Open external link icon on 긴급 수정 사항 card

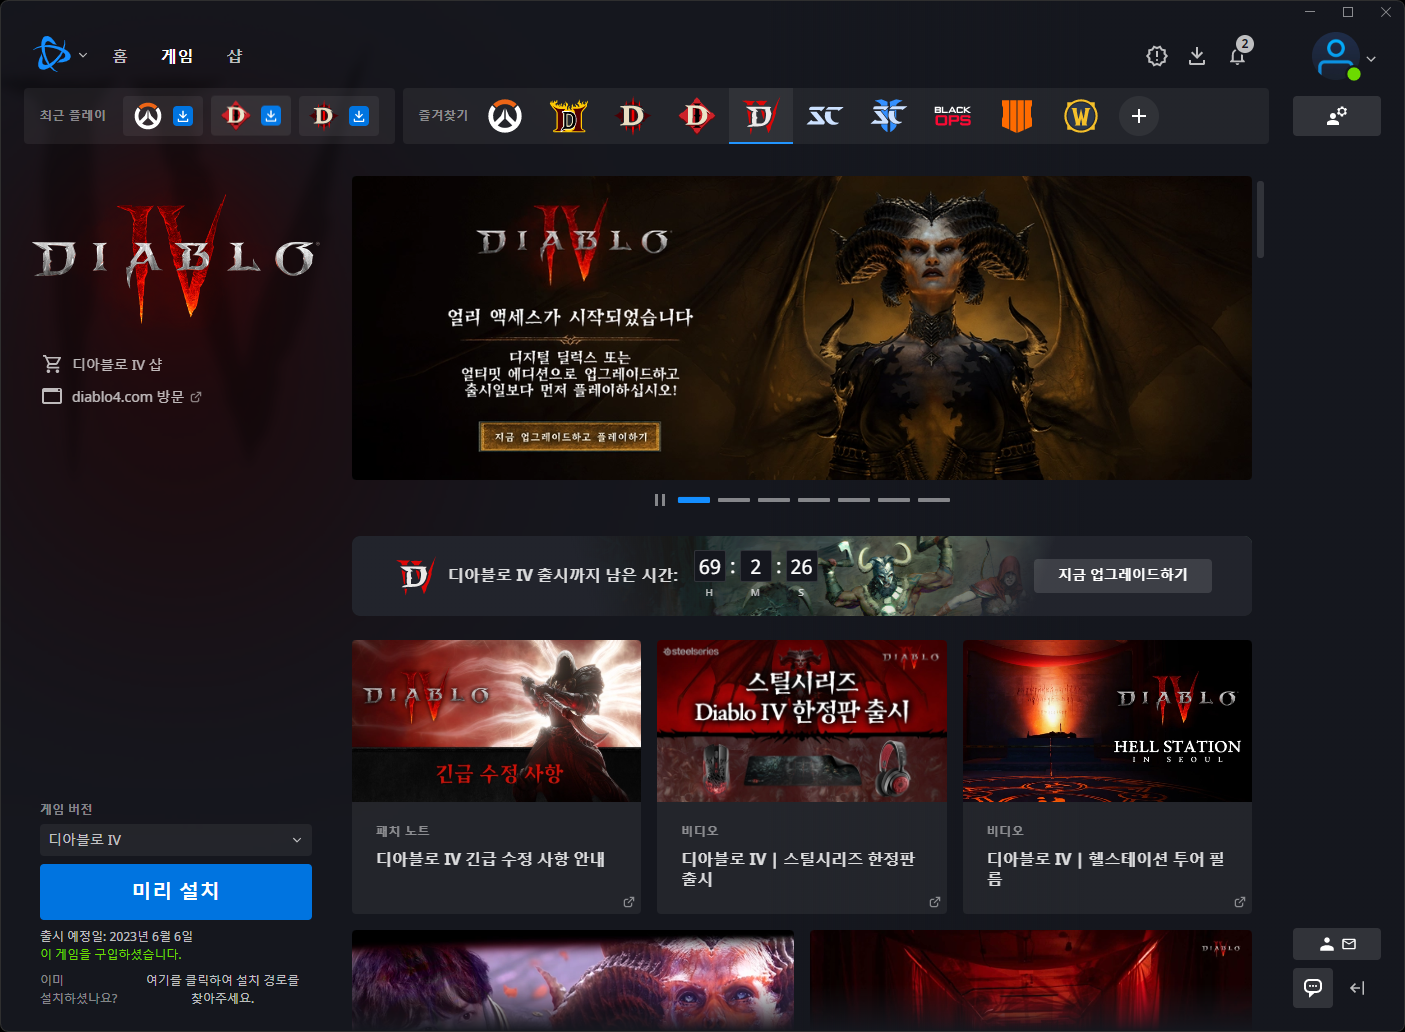click(629, 902)
